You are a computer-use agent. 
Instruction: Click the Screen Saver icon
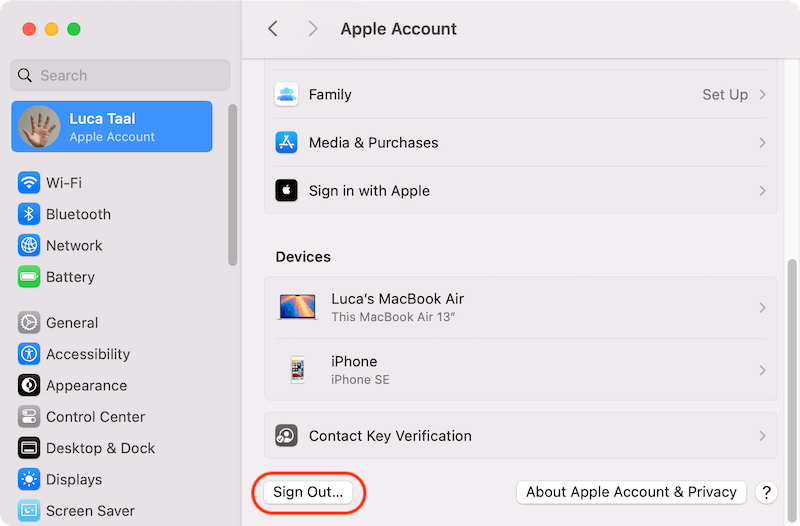[29, 511]
